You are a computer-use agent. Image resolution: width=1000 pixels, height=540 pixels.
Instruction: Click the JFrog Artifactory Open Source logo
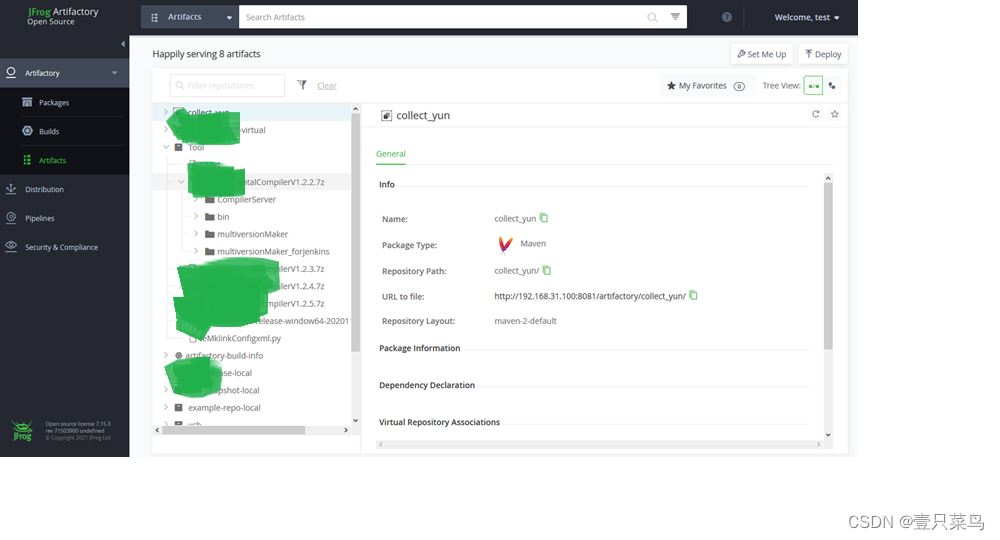62,16
